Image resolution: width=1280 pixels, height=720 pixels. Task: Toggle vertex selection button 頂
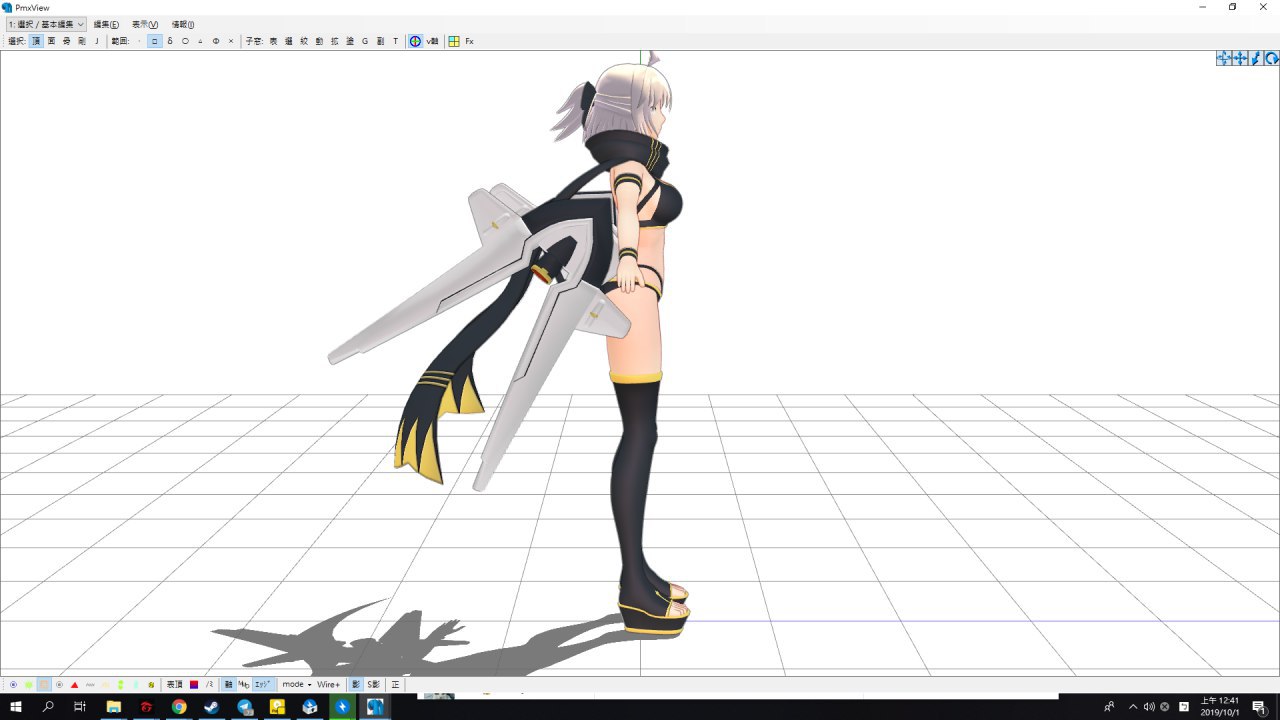[x=36, y=41]
